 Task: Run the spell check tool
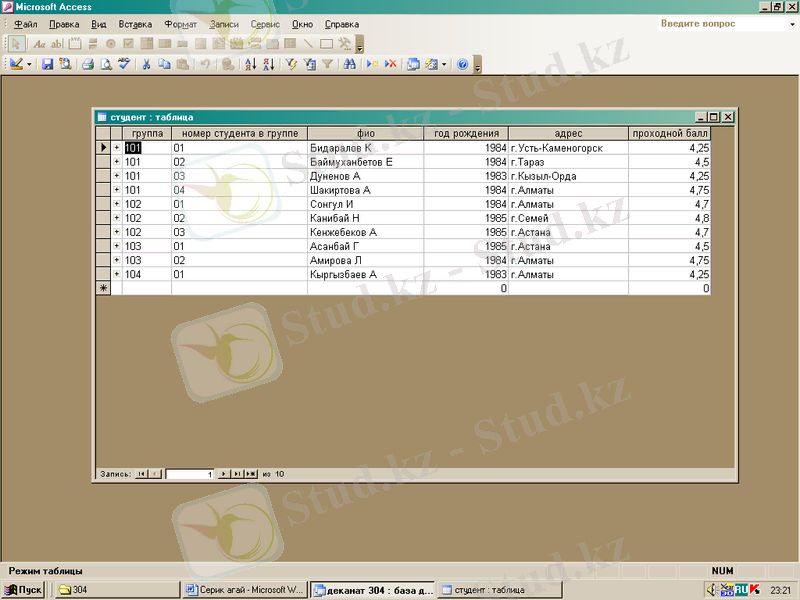click(124, 64)
